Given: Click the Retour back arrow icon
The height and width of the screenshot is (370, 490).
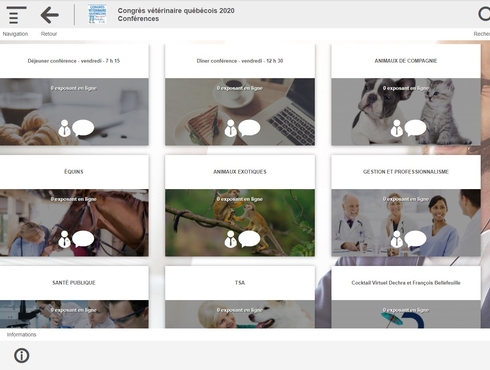Looking at the screenshot, I should tap(50, 15).
